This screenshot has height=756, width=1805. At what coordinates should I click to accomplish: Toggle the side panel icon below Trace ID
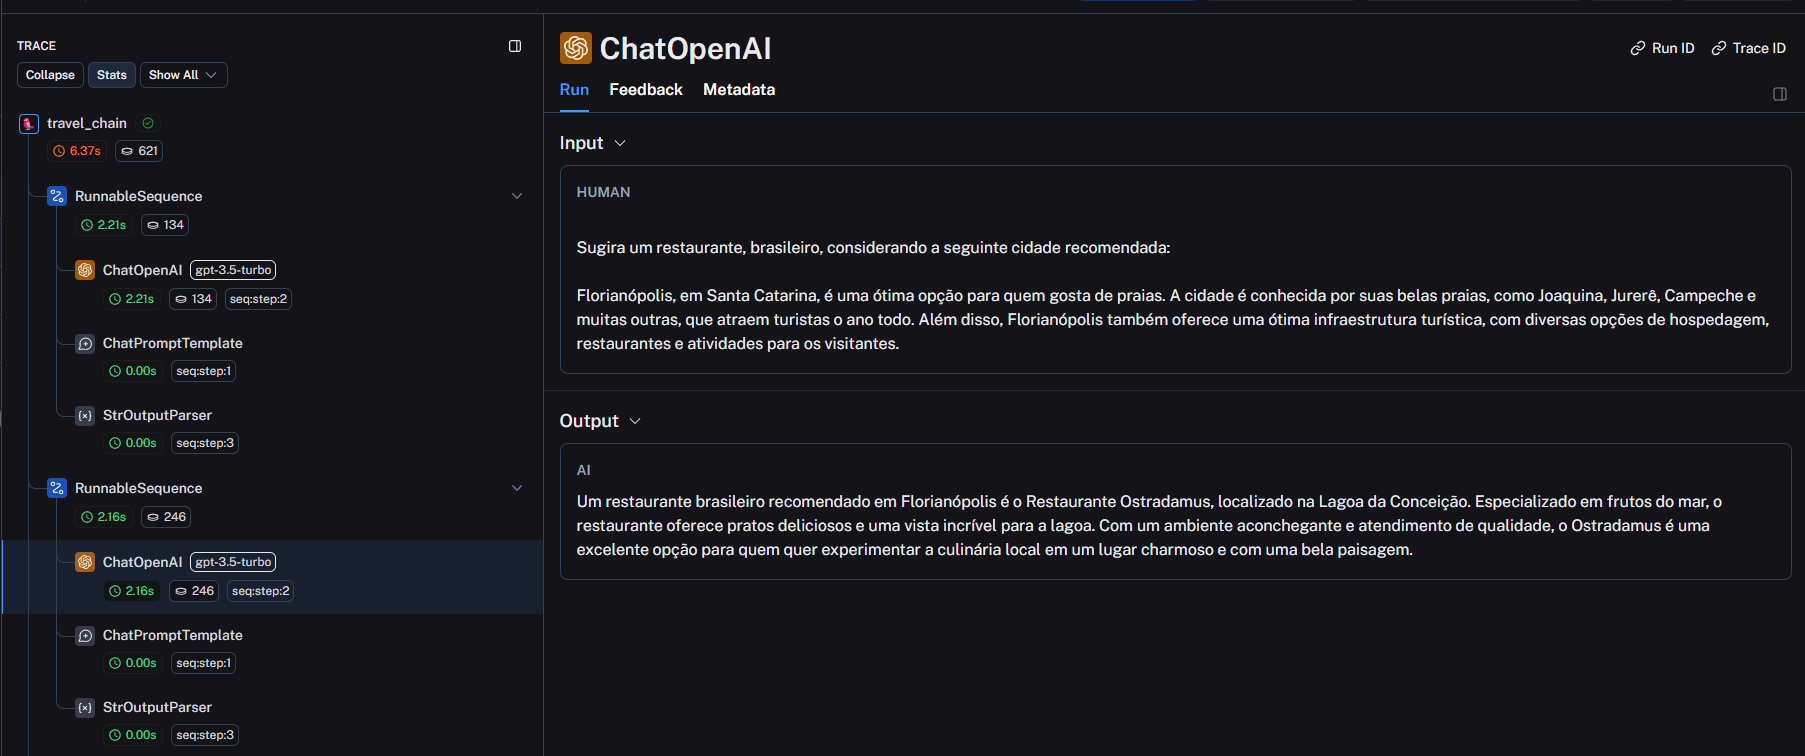1780,94
